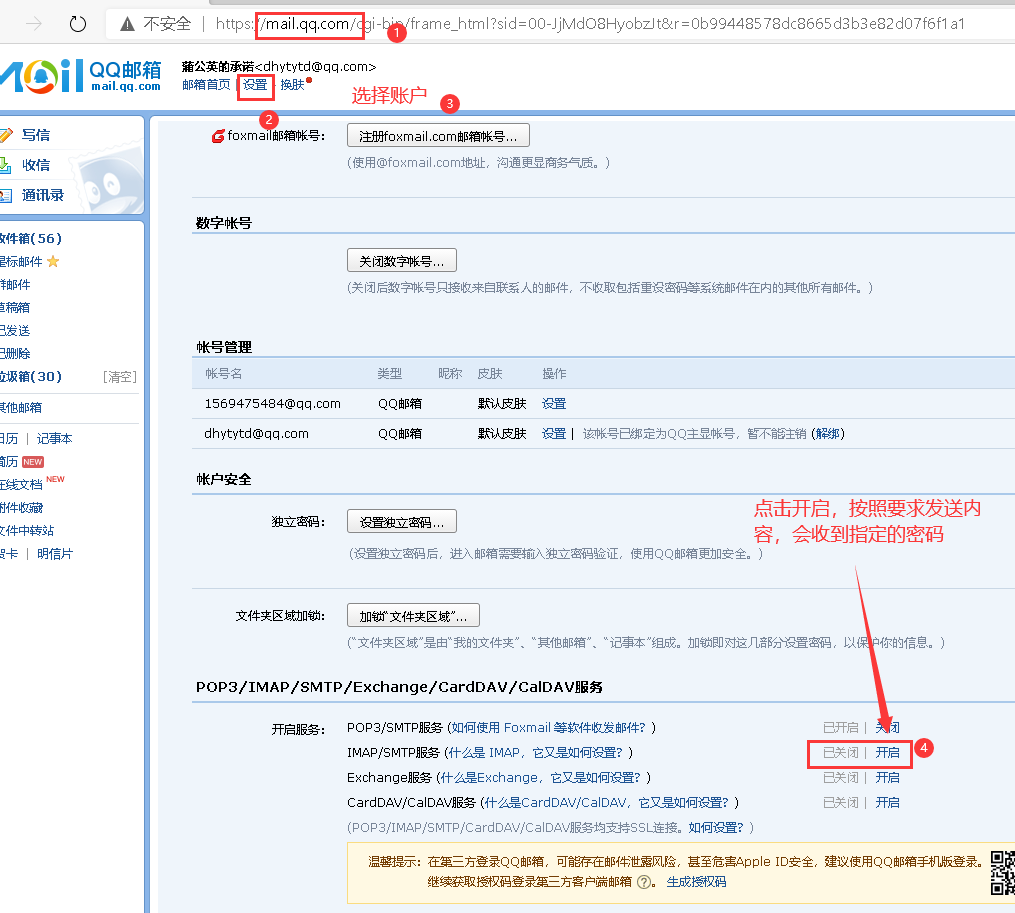This screenshot has width=1015, height=913.
Task: Click the browser reload icon
Action: [x=78, y=24]
